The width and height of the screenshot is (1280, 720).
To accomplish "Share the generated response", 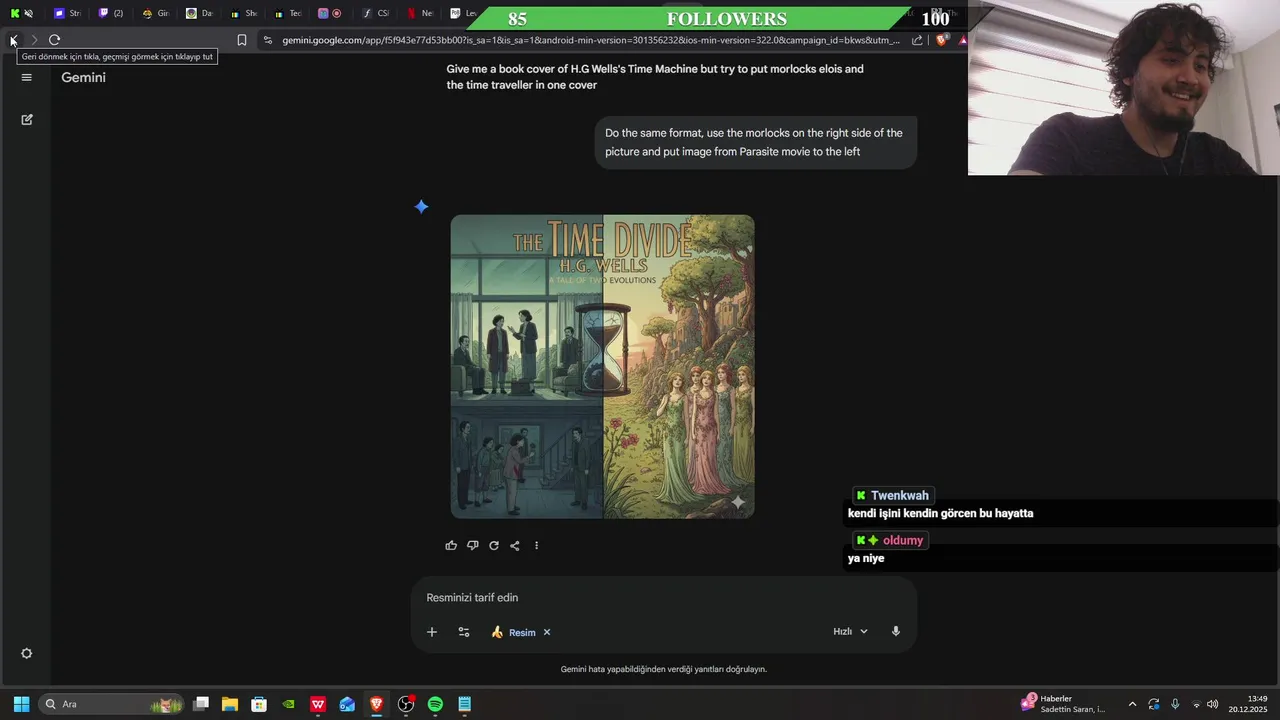I will pos(515,545).
